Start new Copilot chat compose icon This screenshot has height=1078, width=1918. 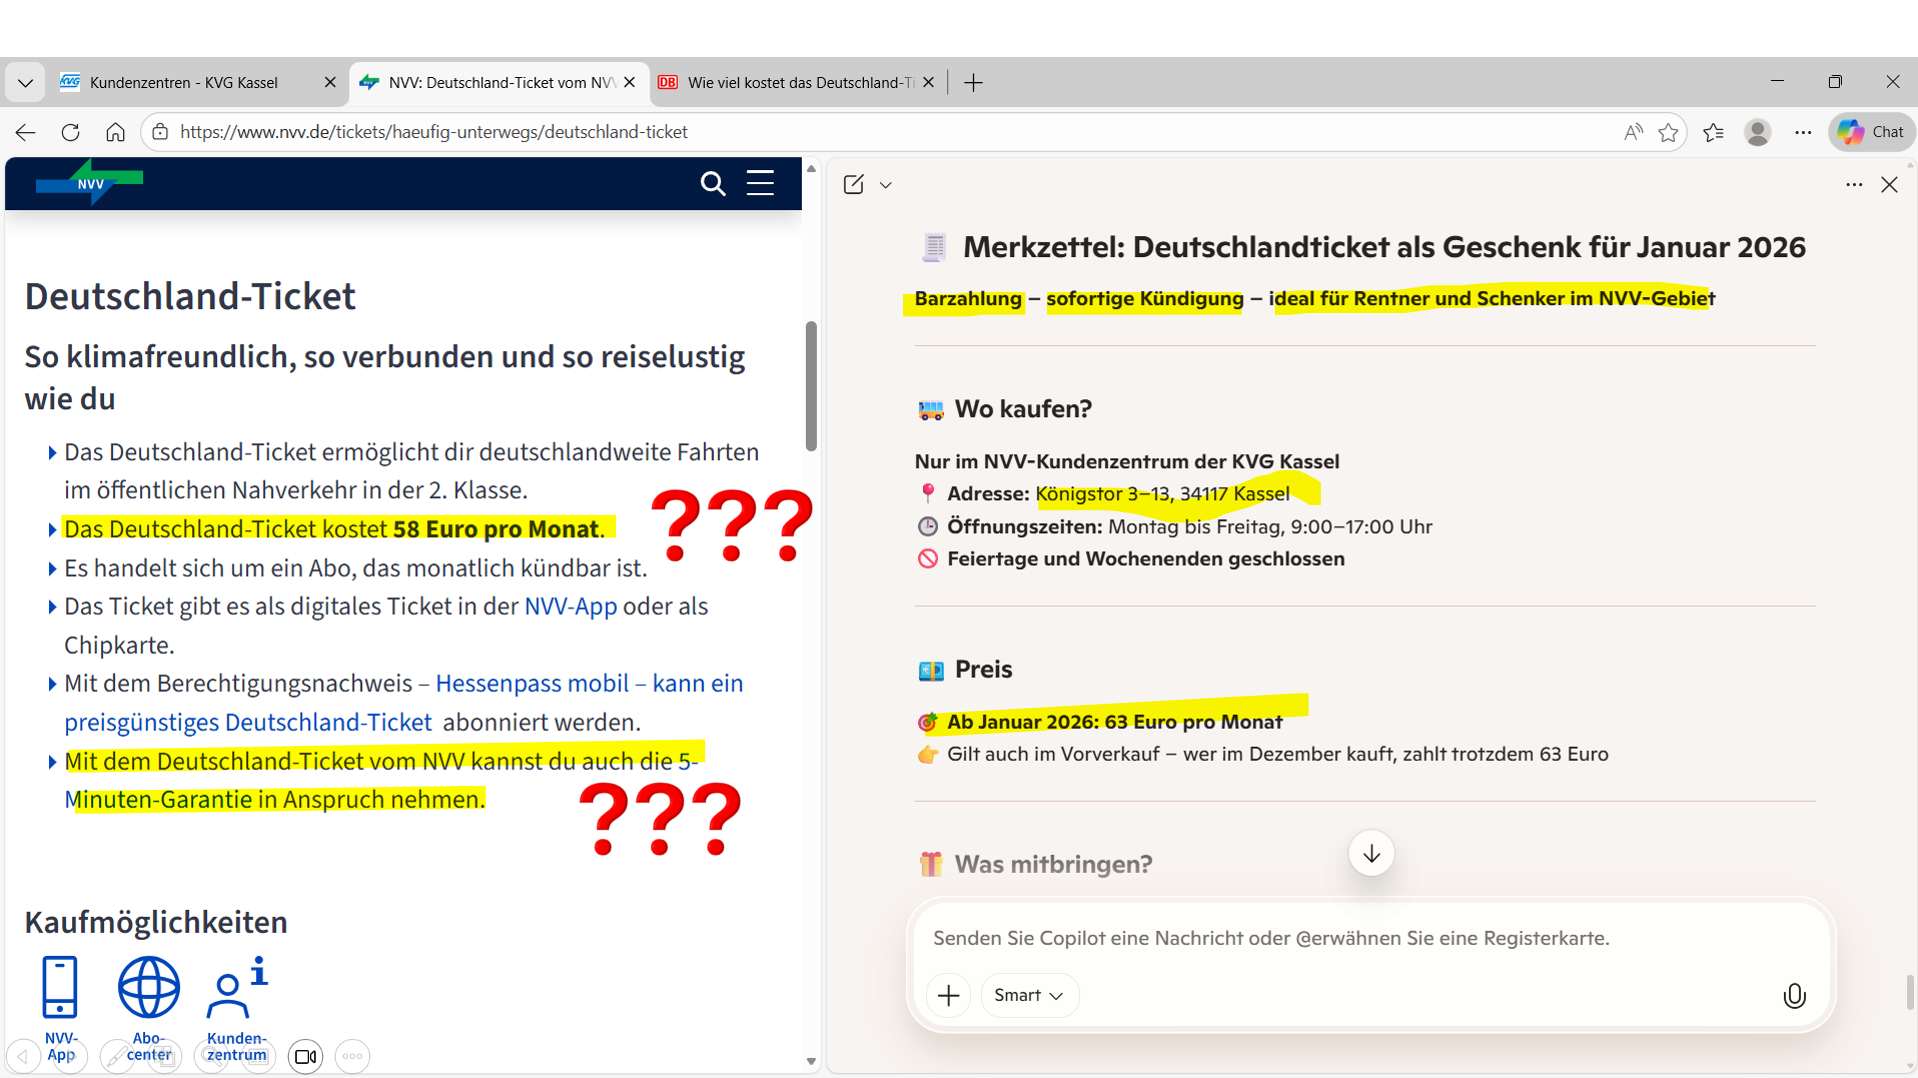[x=853, y=185]
